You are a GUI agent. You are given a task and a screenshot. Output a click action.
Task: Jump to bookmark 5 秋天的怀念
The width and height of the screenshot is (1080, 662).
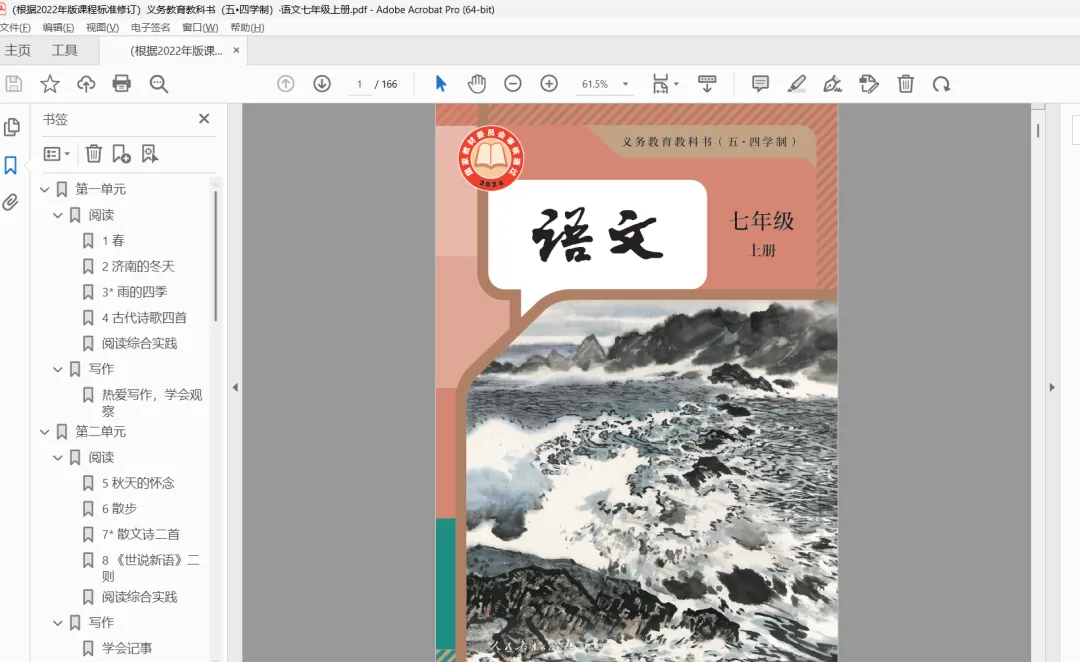coord(138,483)
